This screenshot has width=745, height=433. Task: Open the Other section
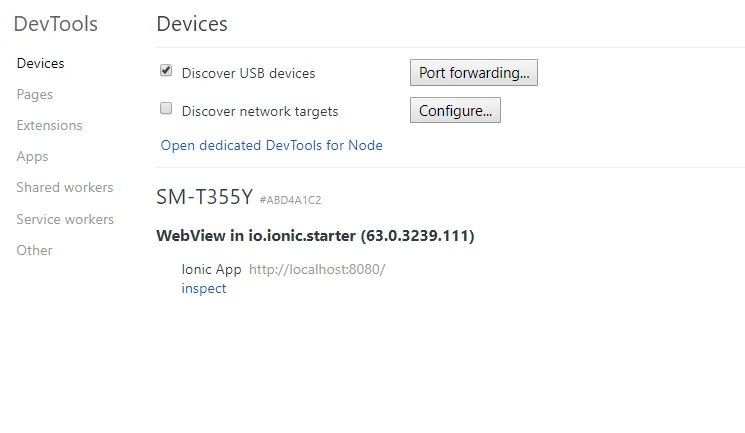[x=34, y=250]
